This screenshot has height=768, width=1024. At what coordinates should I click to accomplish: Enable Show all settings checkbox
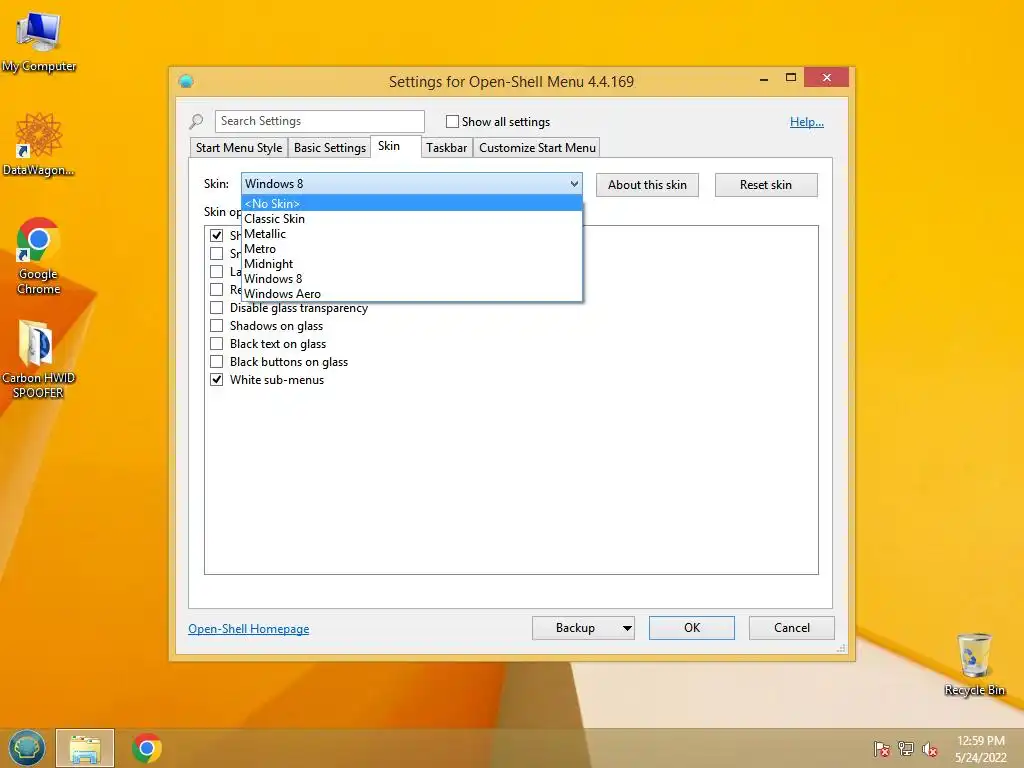tap(452, 121)
